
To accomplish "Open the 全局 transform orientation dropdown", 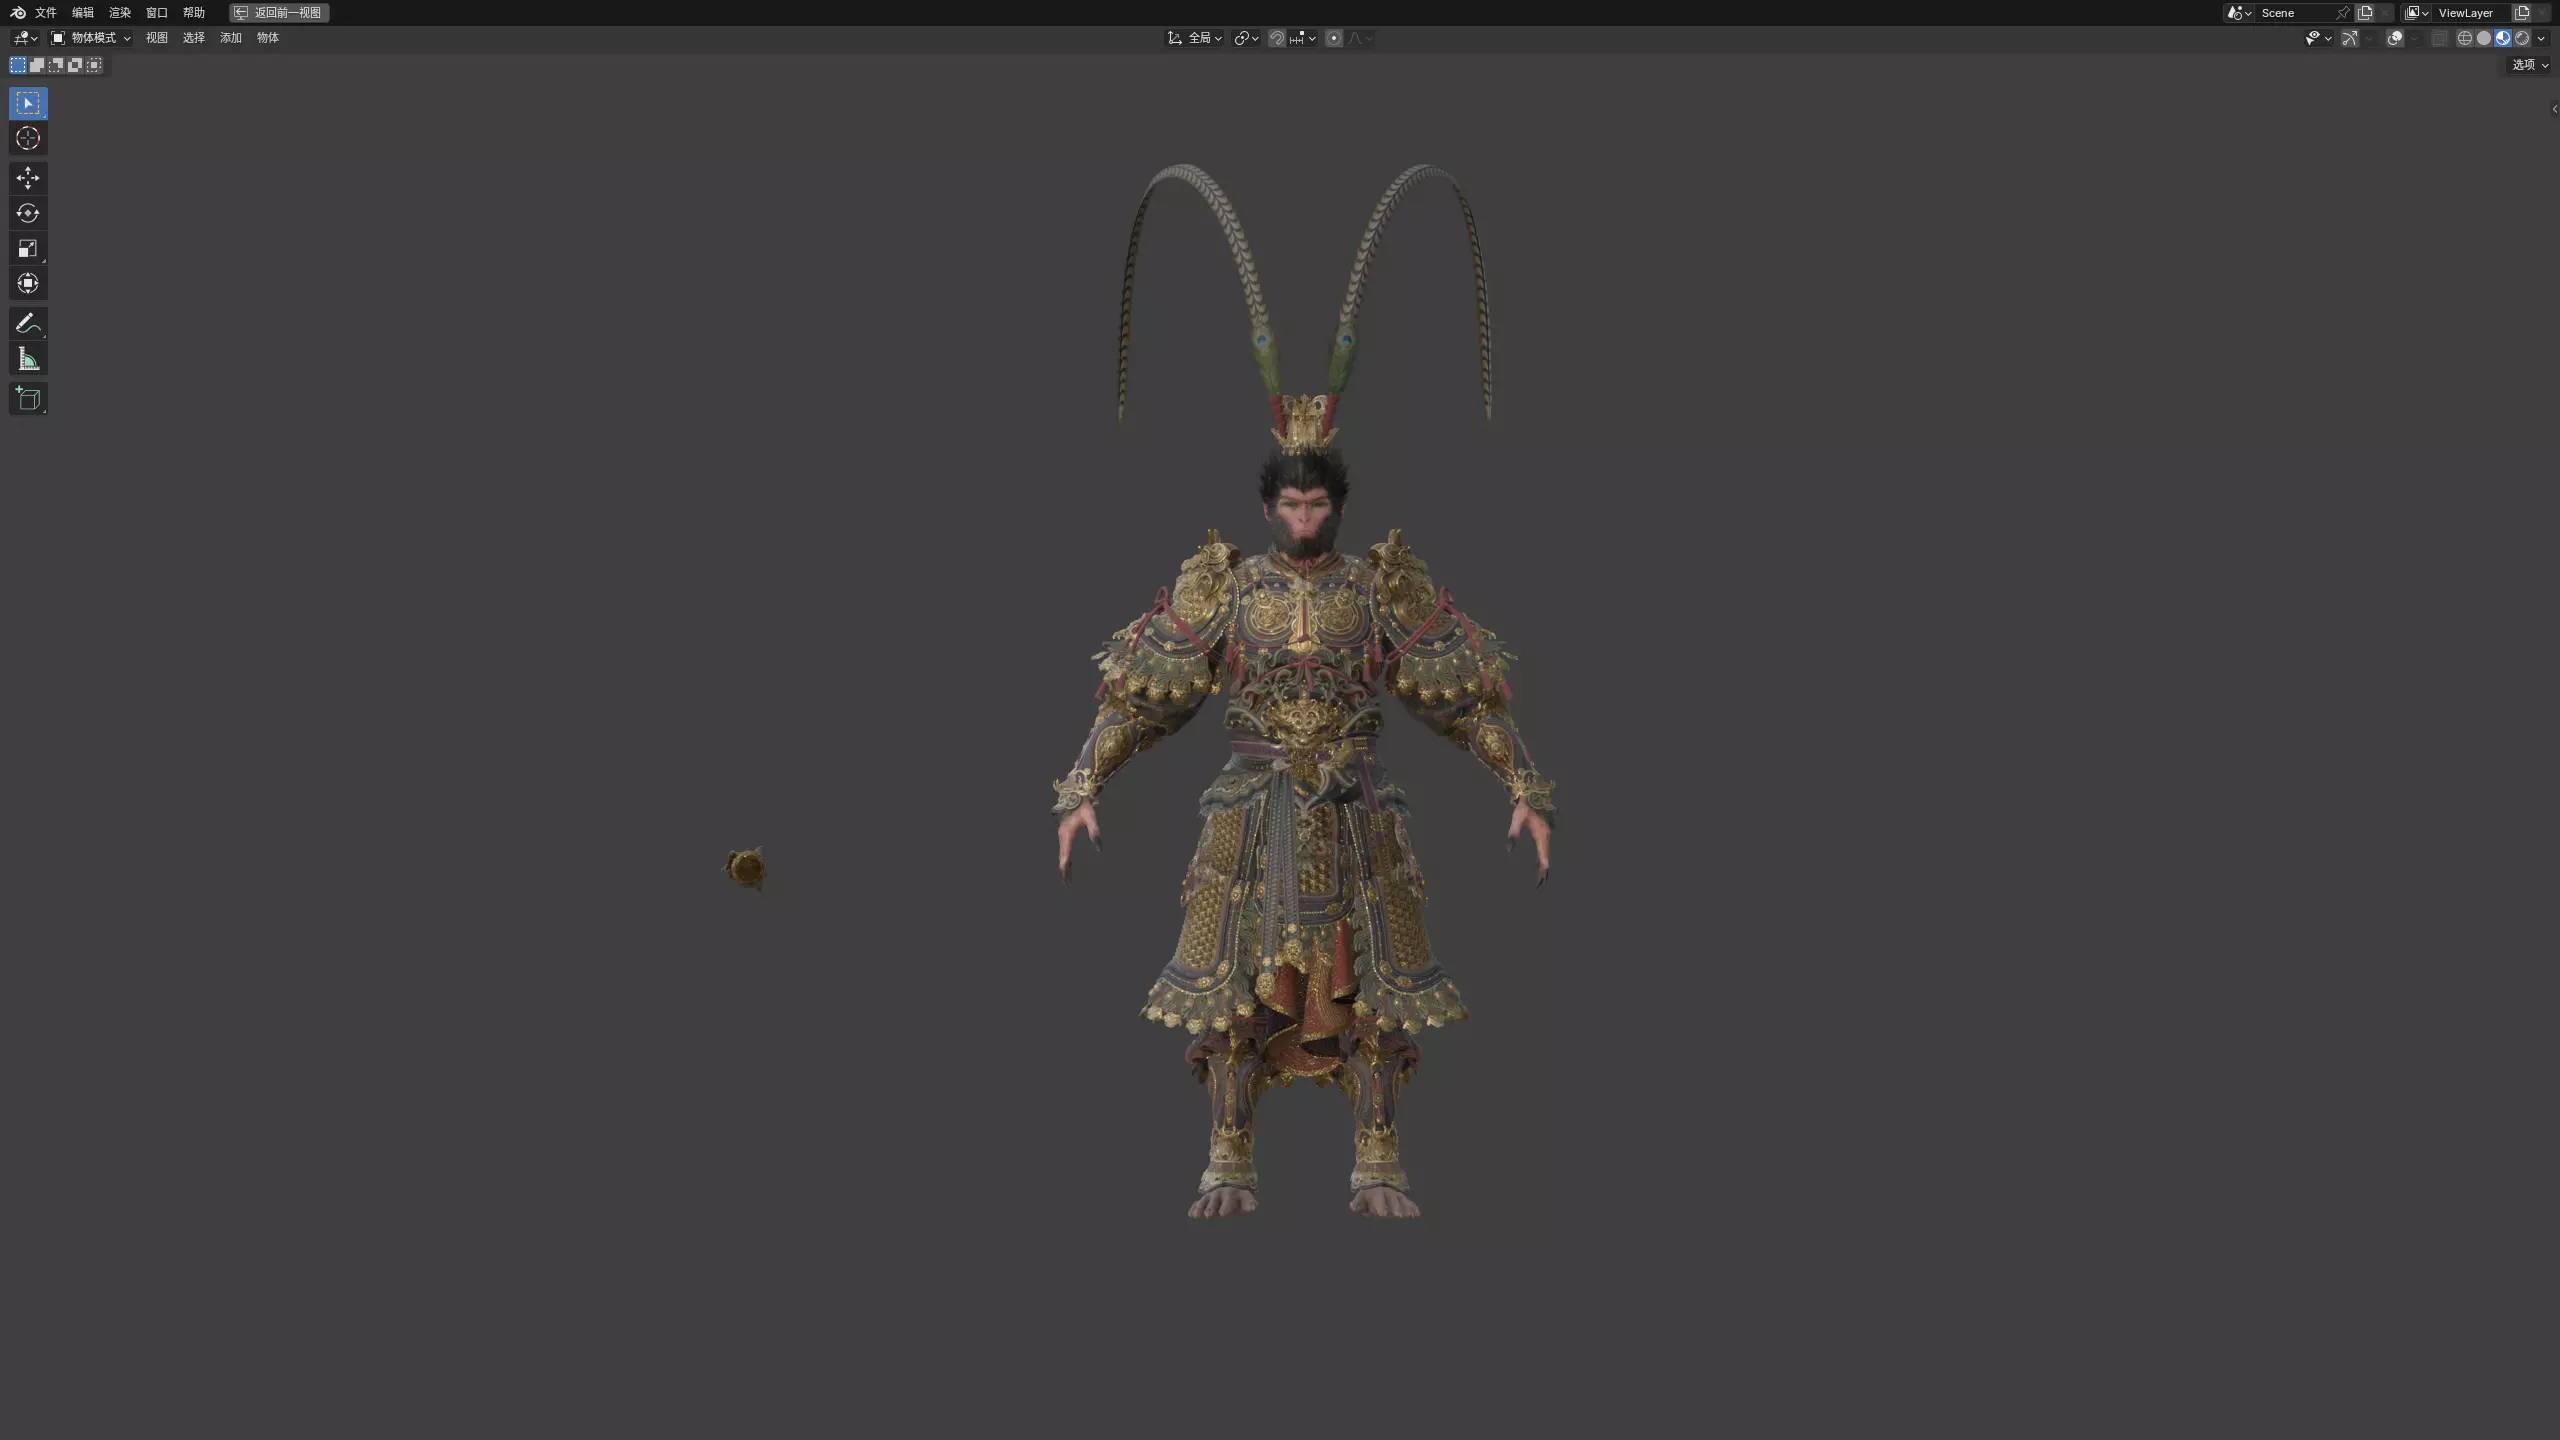I will point(1195,38).
